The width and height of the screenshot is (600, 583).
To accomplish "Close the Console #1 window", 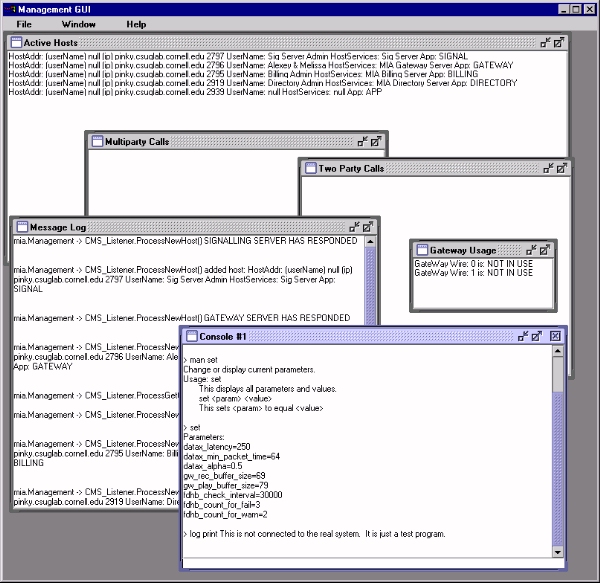I will click(556, 335).
